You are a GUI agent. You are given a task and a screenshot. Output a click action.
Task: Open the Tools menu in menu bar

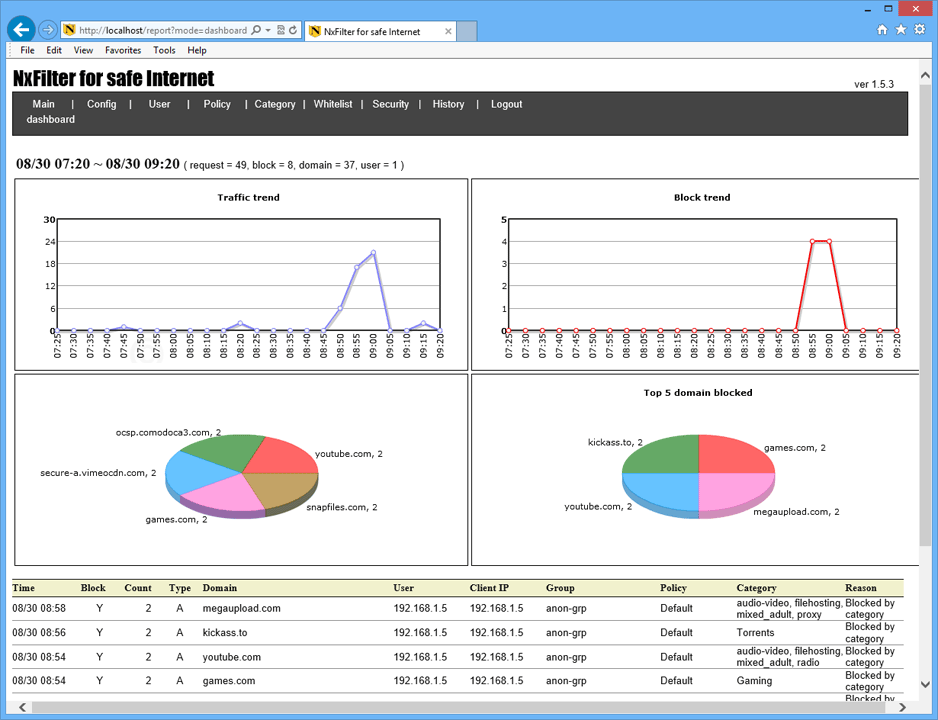click(x=164, y=50)
